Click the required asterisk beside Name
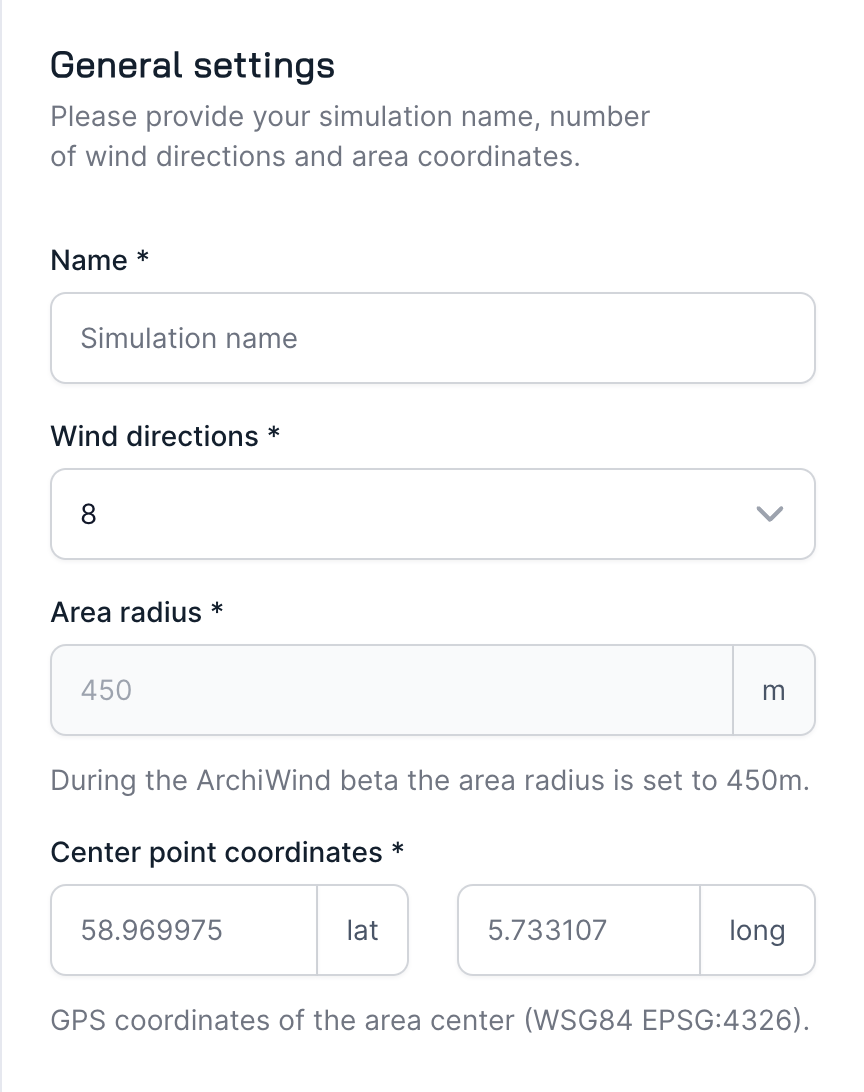 click(142, 259)
